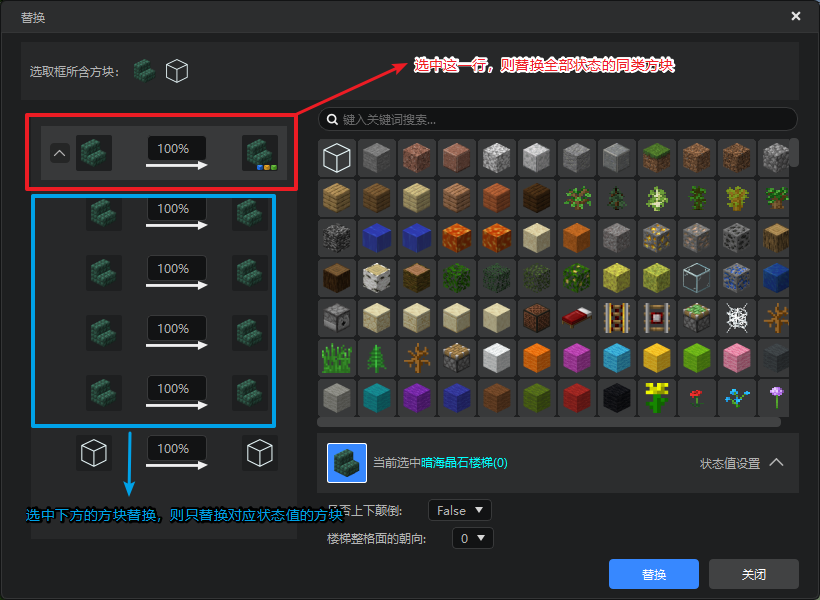820x600 pixels.
Task: Click the currently selected block preview thumbnail
Action: pos(347,463)
